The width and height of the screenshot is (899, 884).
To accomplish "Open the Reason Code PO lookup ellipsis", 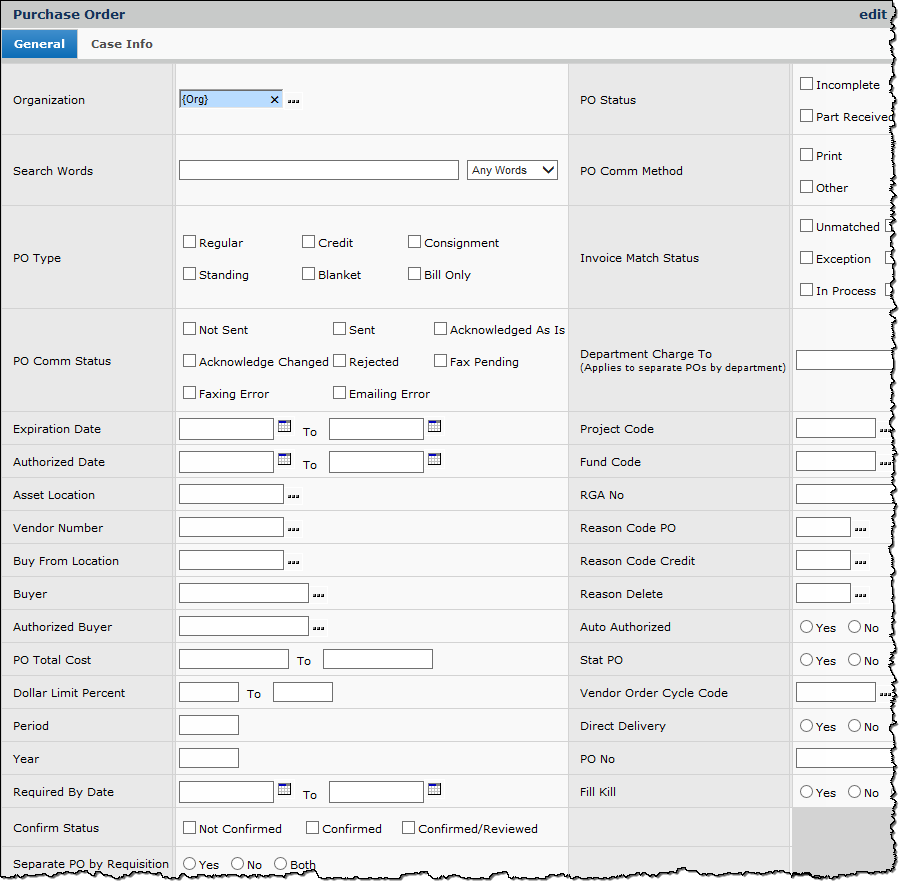I will 860,529.
